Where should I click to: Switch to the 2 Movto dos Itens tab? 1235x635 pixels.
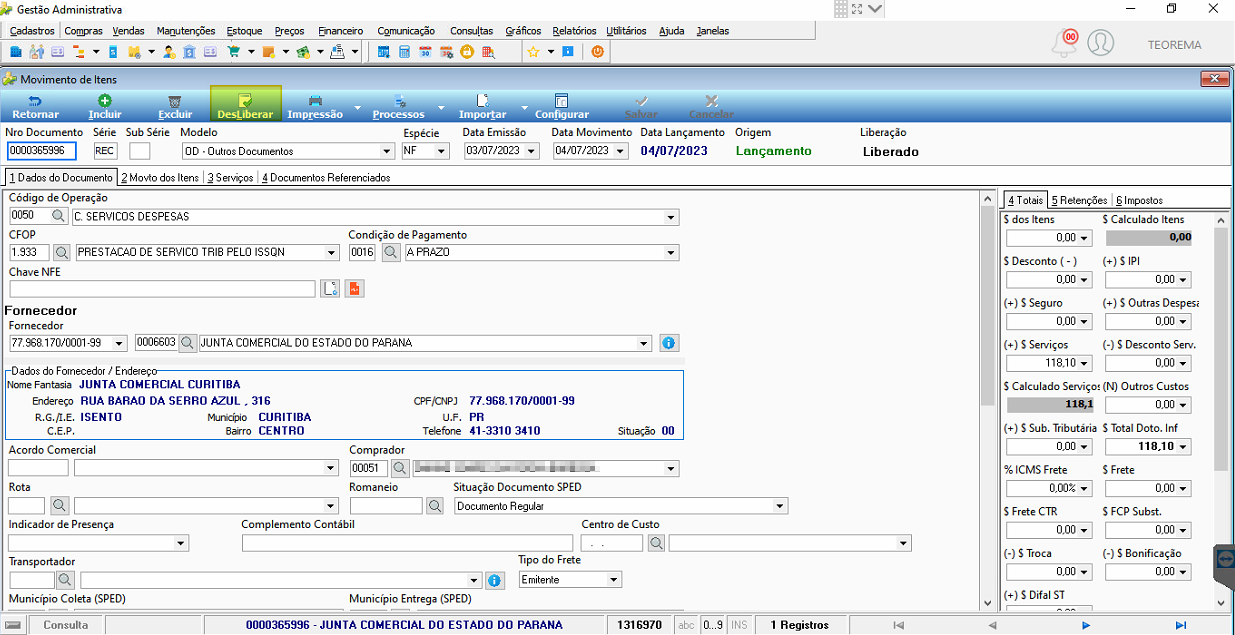[160, 178]
